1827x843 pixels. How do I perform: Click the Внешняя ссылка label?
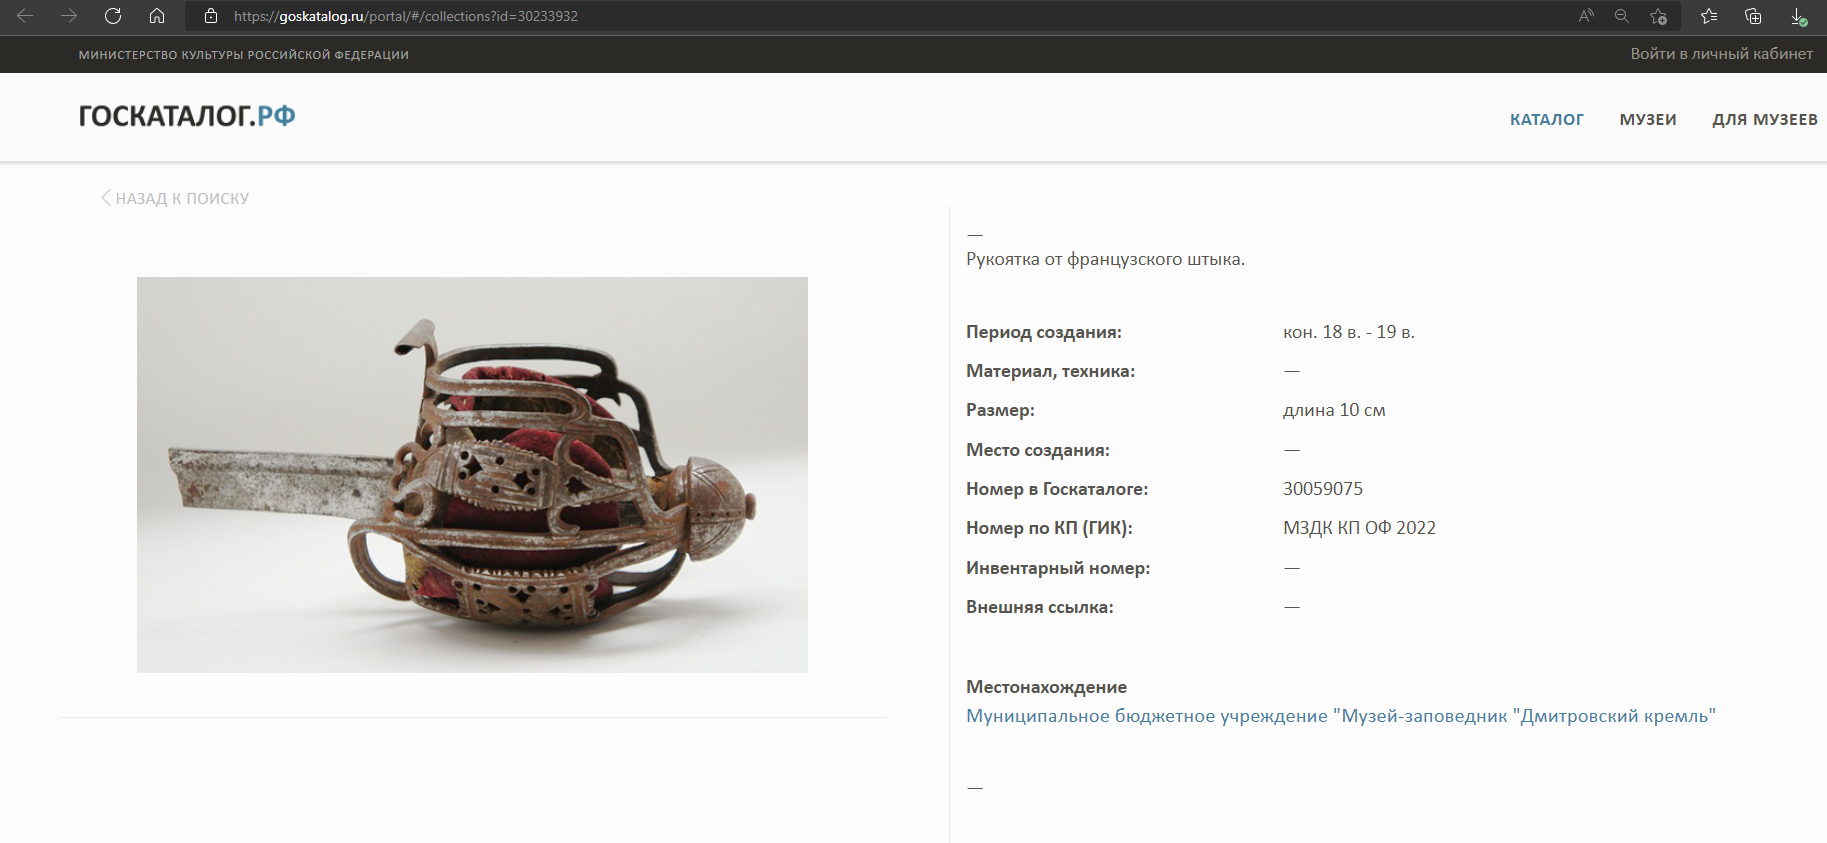tap(1040, 607)
